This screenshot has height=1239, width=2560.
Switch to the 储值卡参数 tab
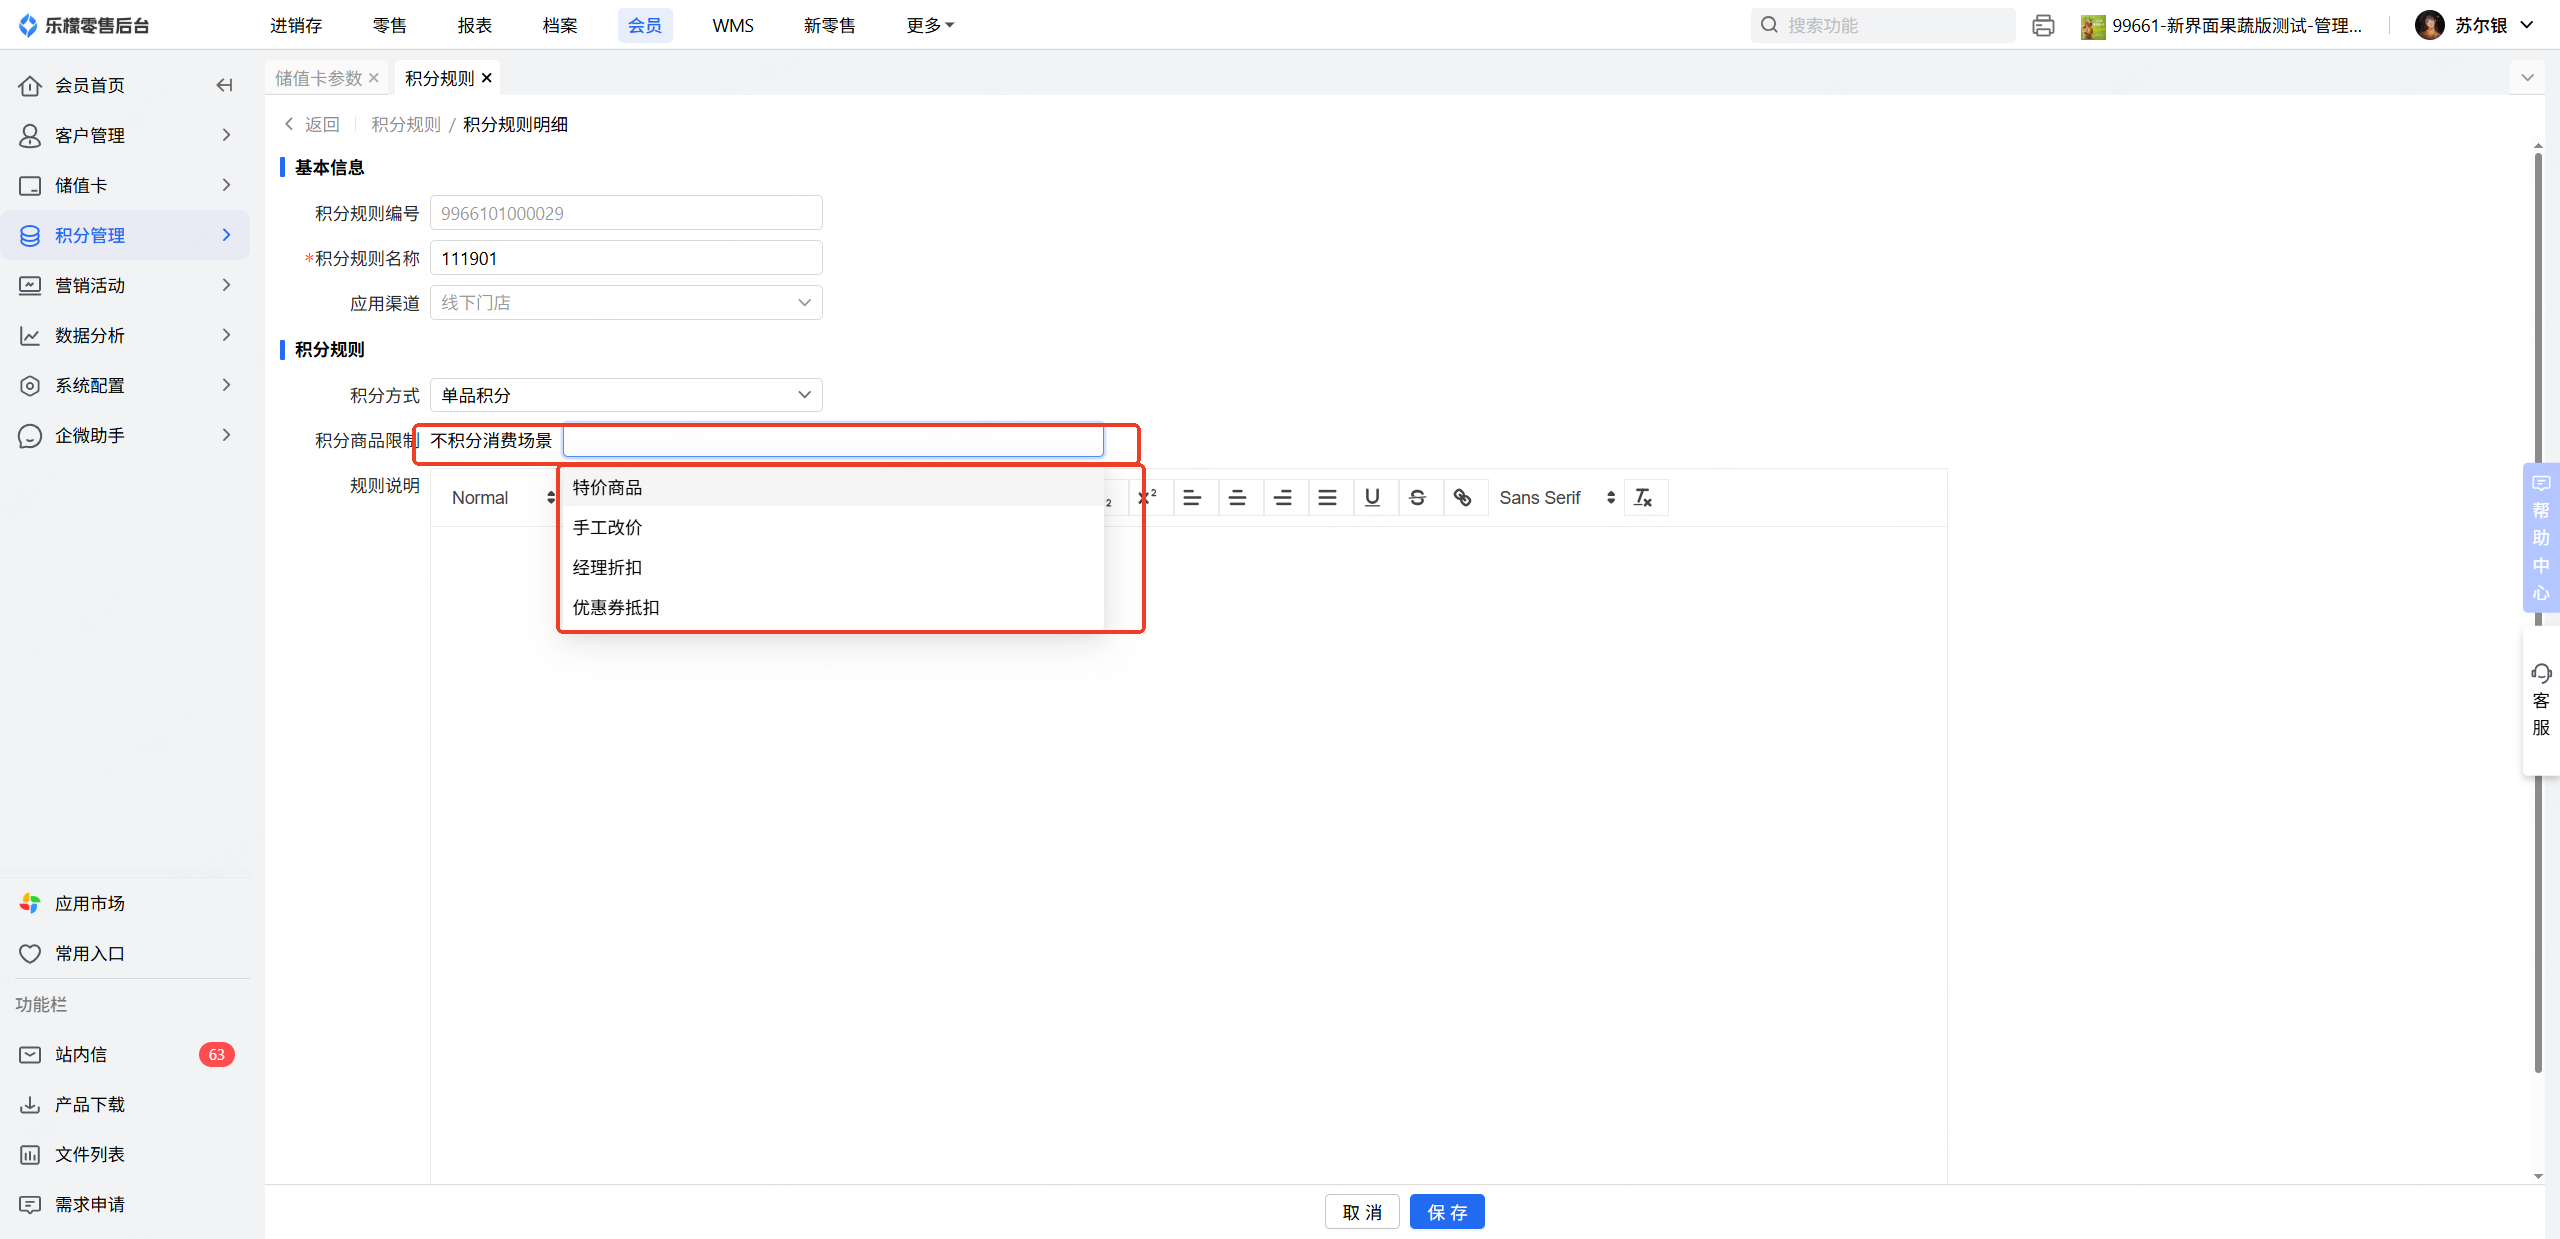318,78
